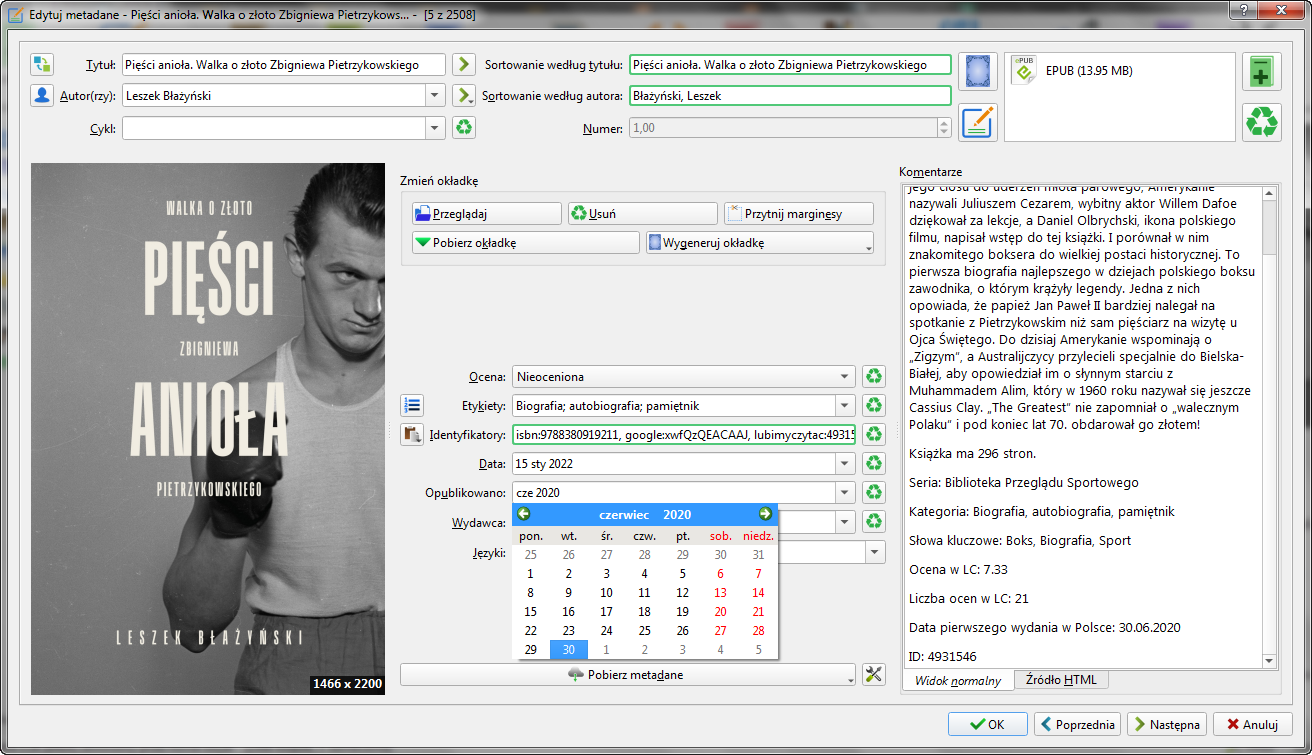Select day 13 in the calendar
This screenshot has width=1312, height=755.
(x=720, y=593)
